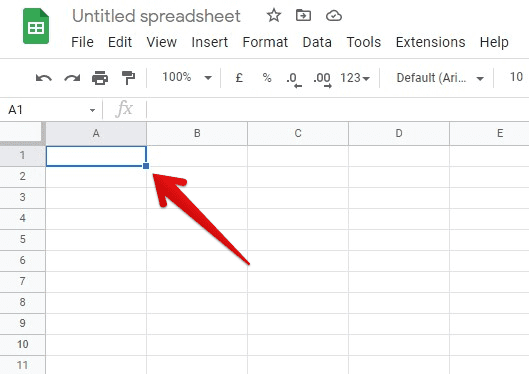This screenshot has height=374, width=529.
Task: Open the Tools menu
Action: 364,42
